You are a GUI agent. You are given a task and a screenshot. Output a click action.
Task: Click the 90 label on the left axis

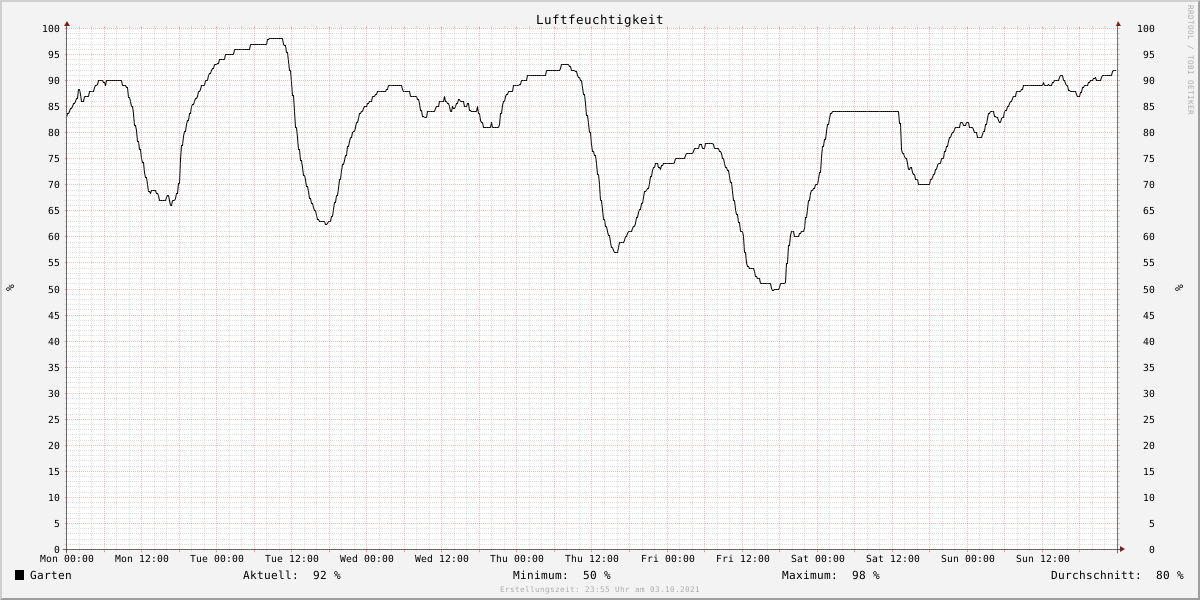54,80
